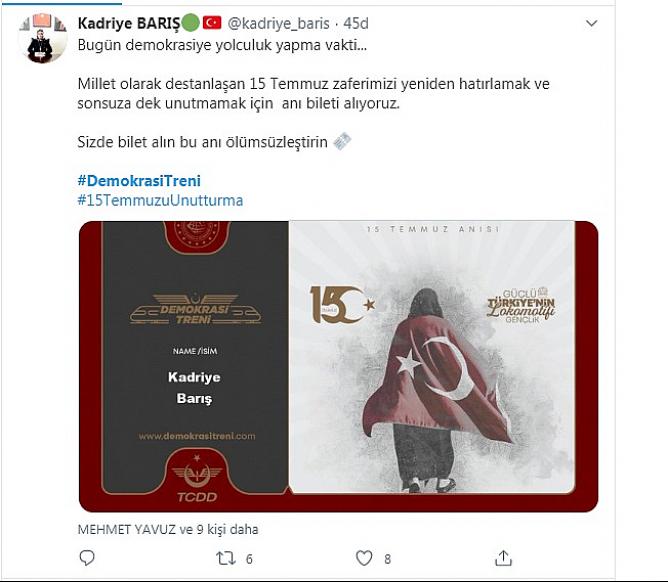Viewport: 668px width, 582px height.
Task: Click the like count 8
Action: tap(387, 559)
